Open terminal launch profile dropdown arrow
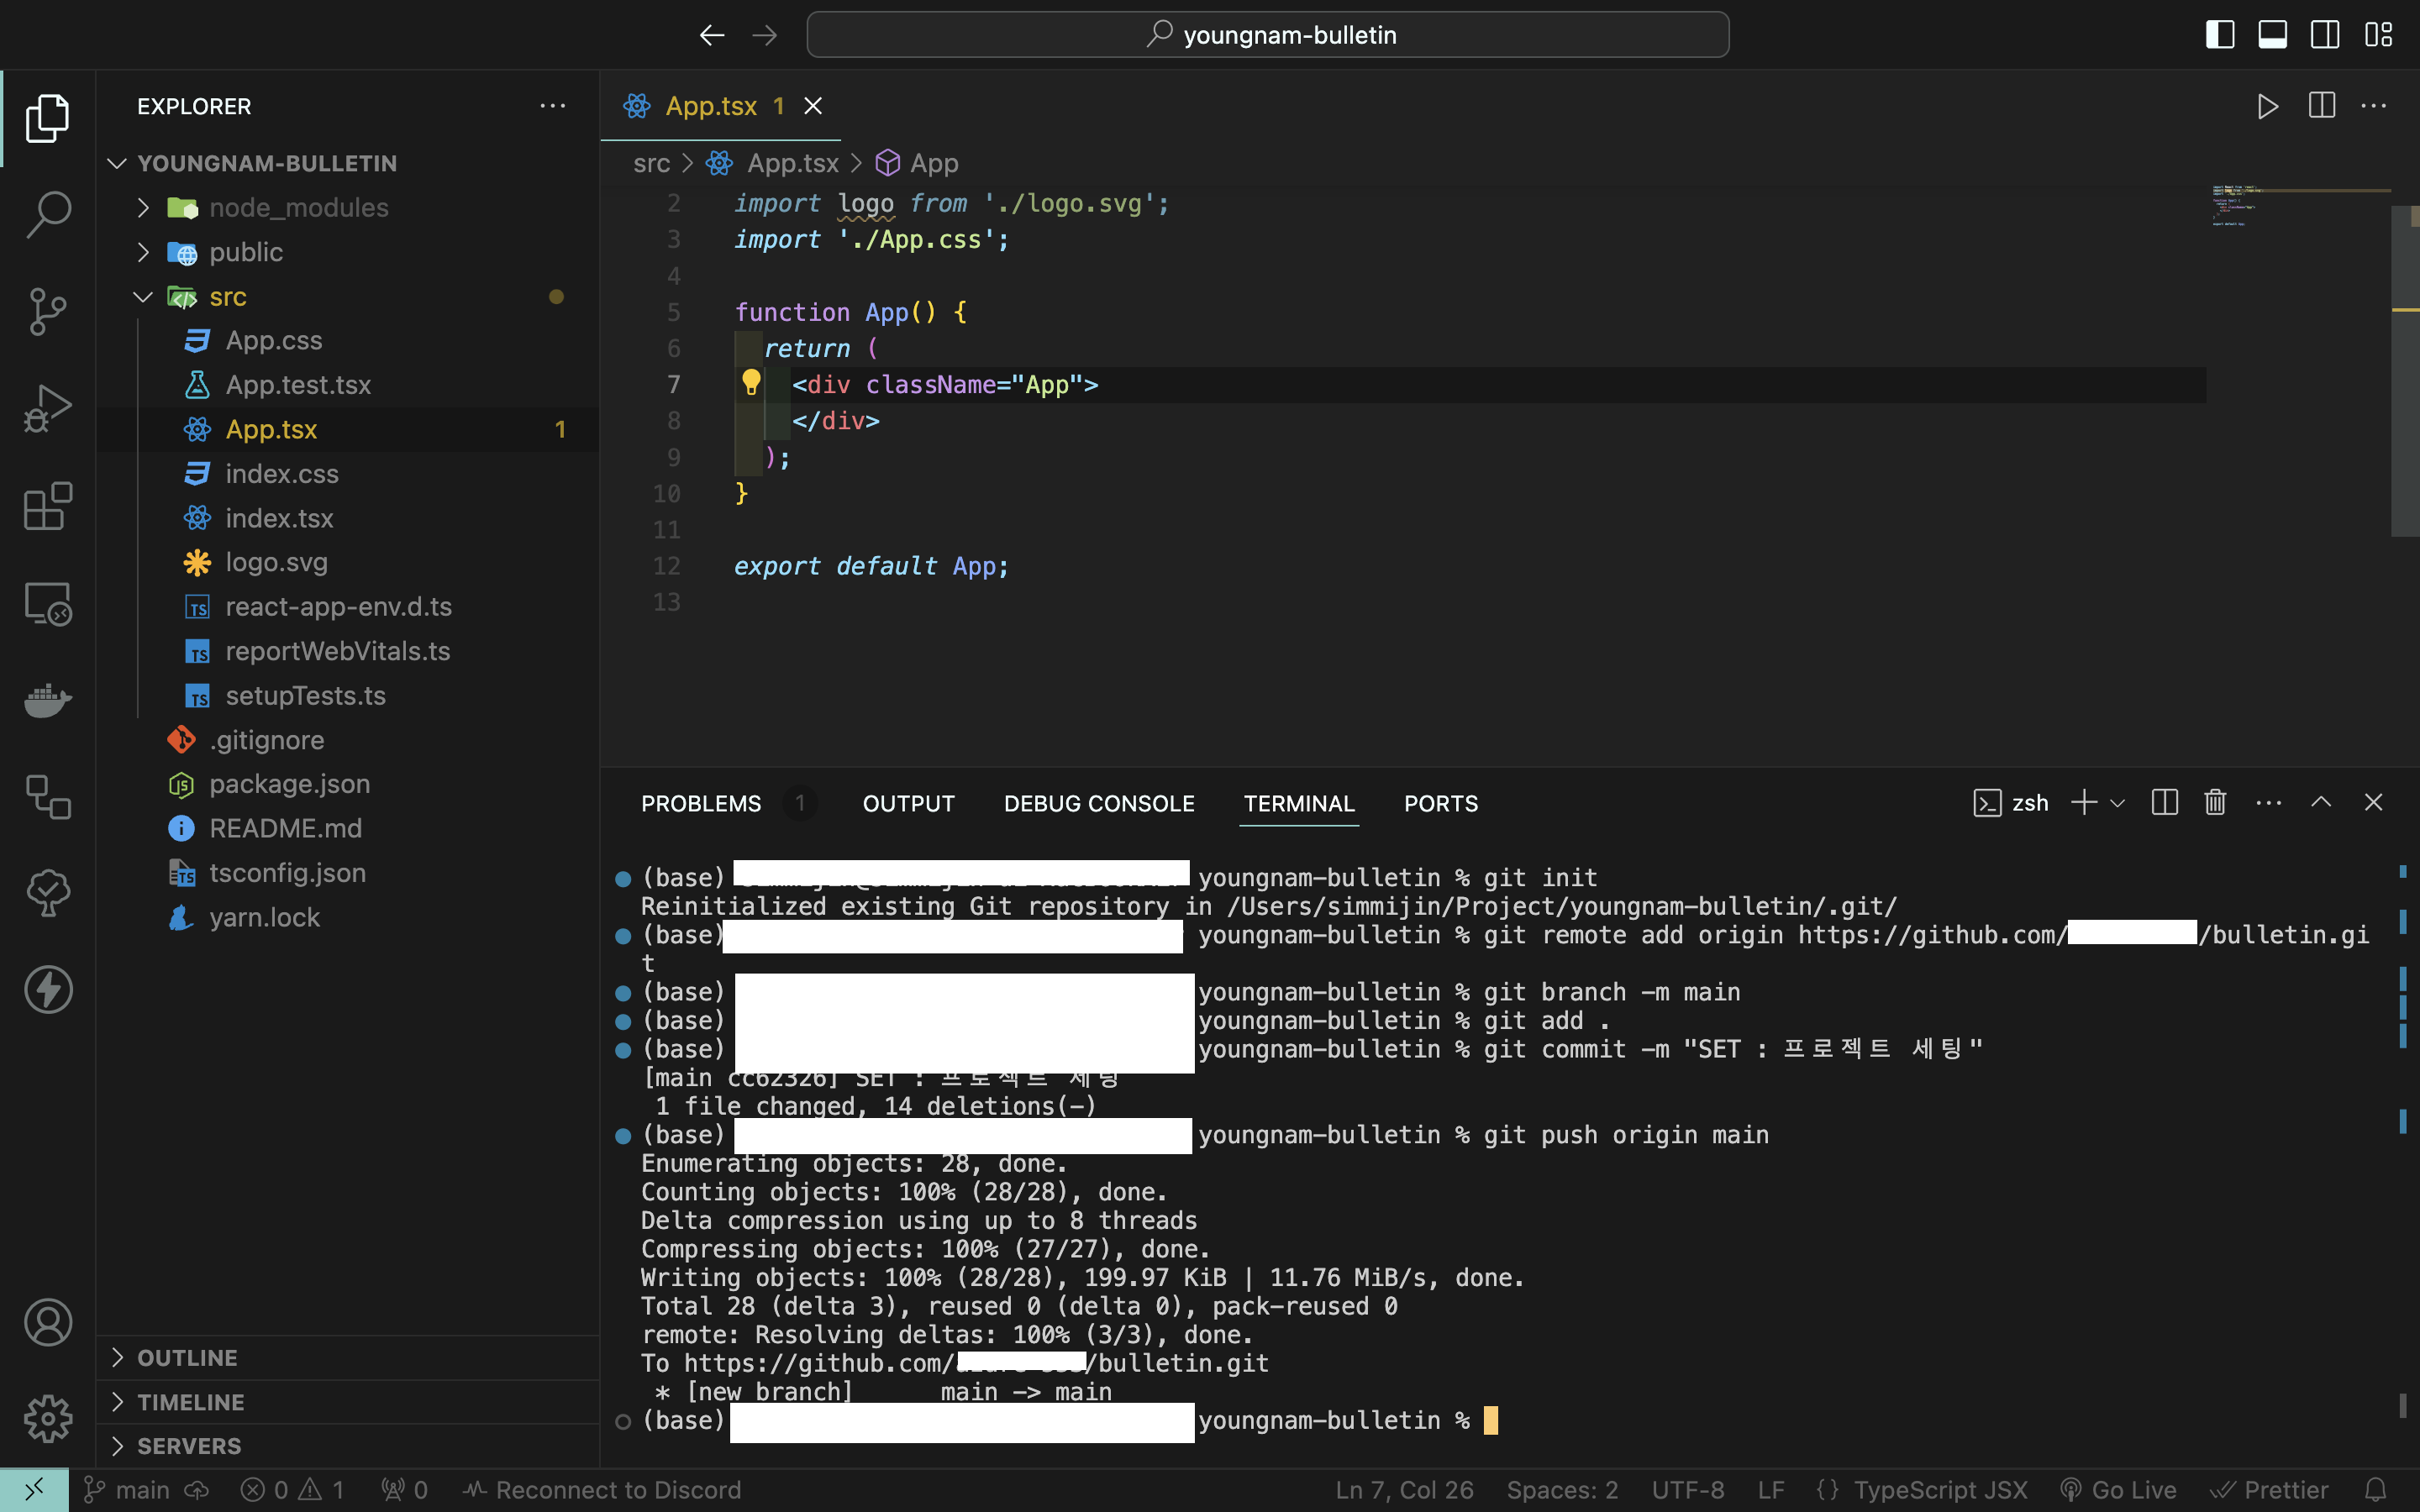The height and width of the screenshot is (1512, 2420). click(x=2117, y=802)
